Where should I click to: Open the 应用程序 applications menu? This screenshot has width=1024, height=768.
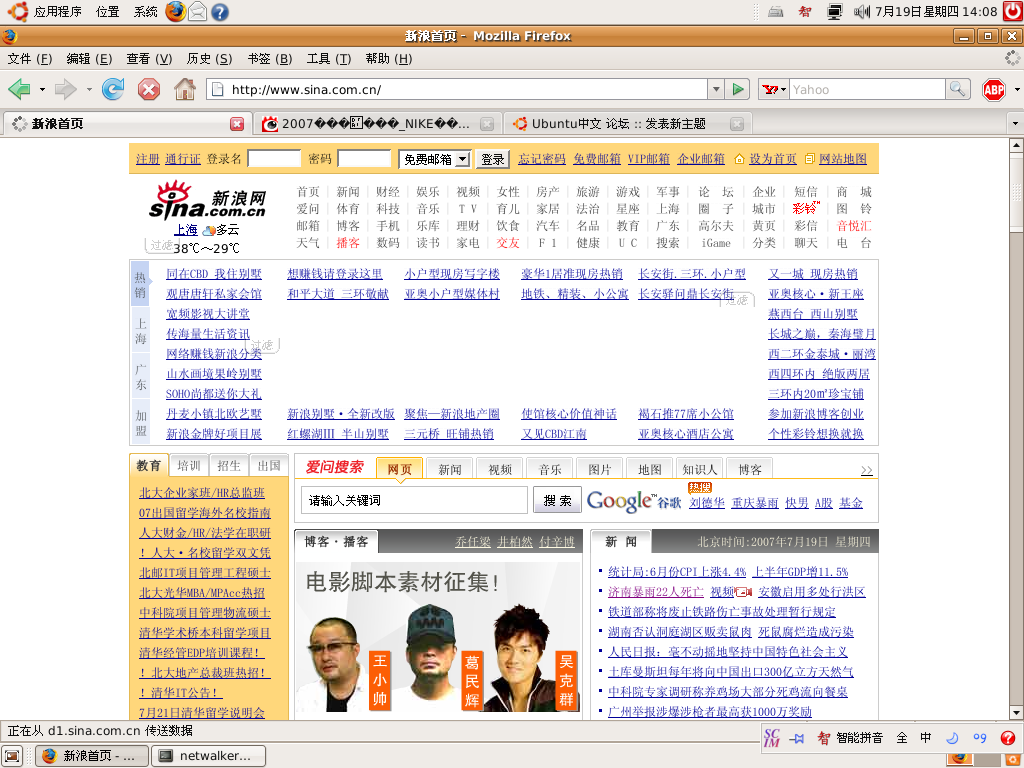coord(57,12)
